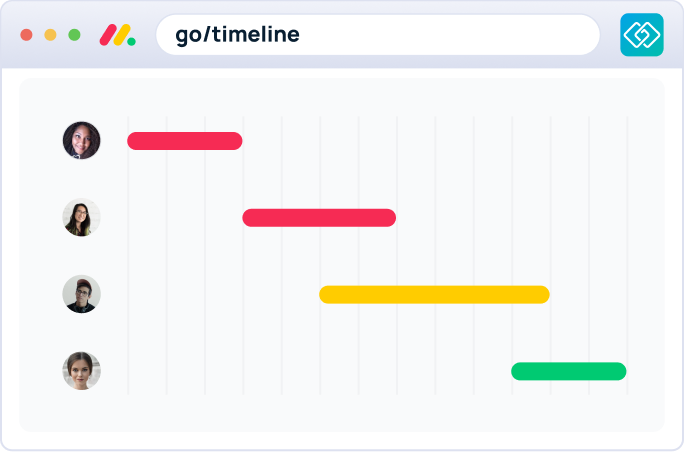684x452 pixels.
Task: Open the third row avatar with glasses
Action: pos(81,294)
